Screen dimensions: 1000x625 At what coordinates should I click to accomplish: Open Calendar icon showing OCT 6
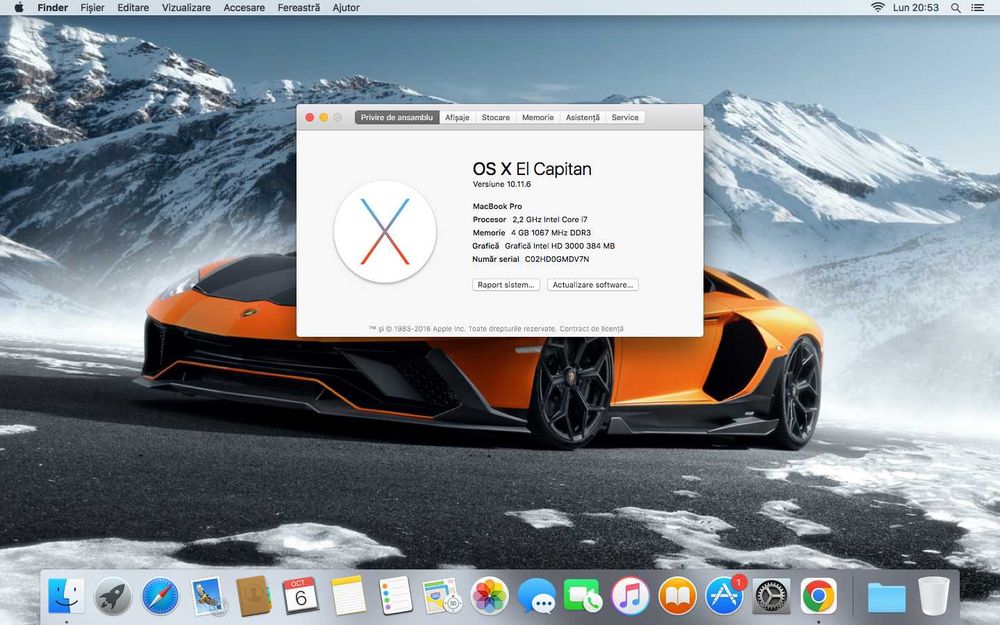coord(300,596)
